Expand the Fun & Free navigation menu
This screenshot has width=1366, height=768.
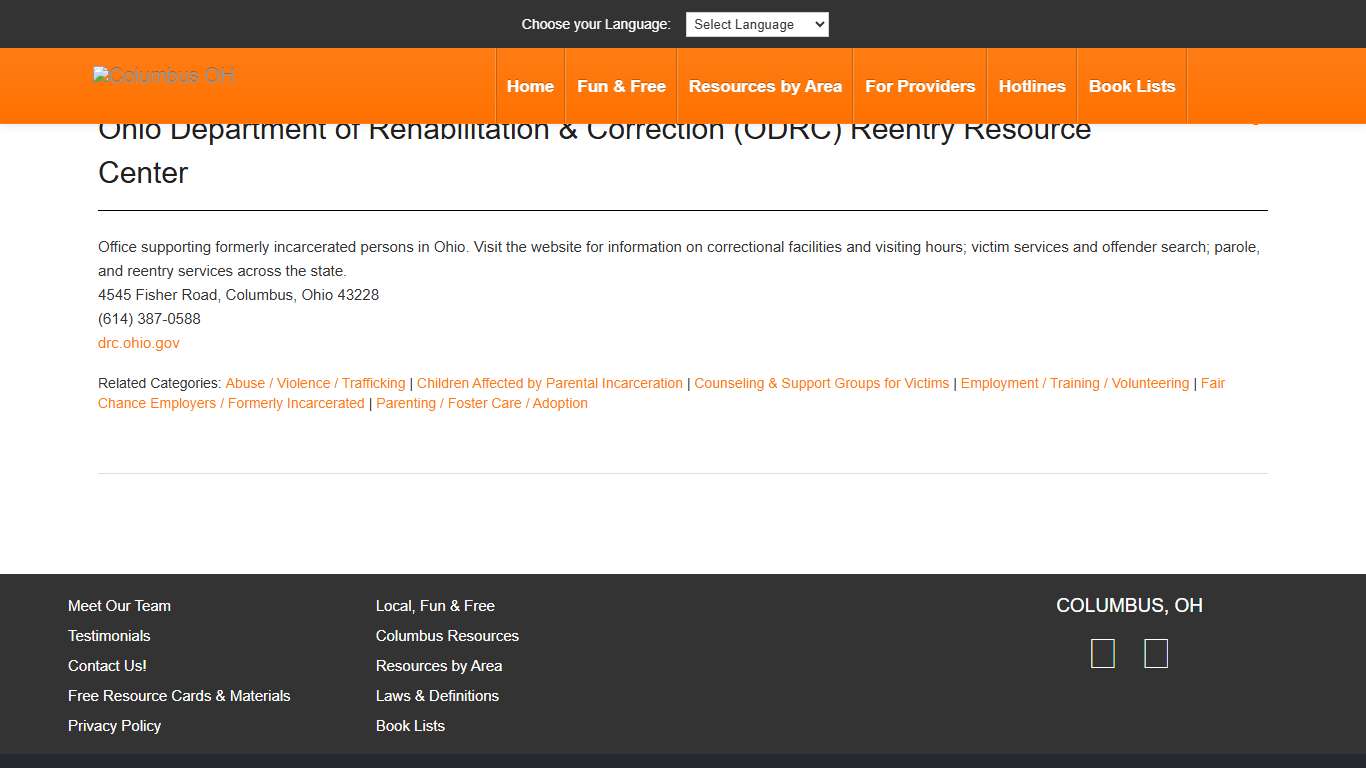point(621,86)
